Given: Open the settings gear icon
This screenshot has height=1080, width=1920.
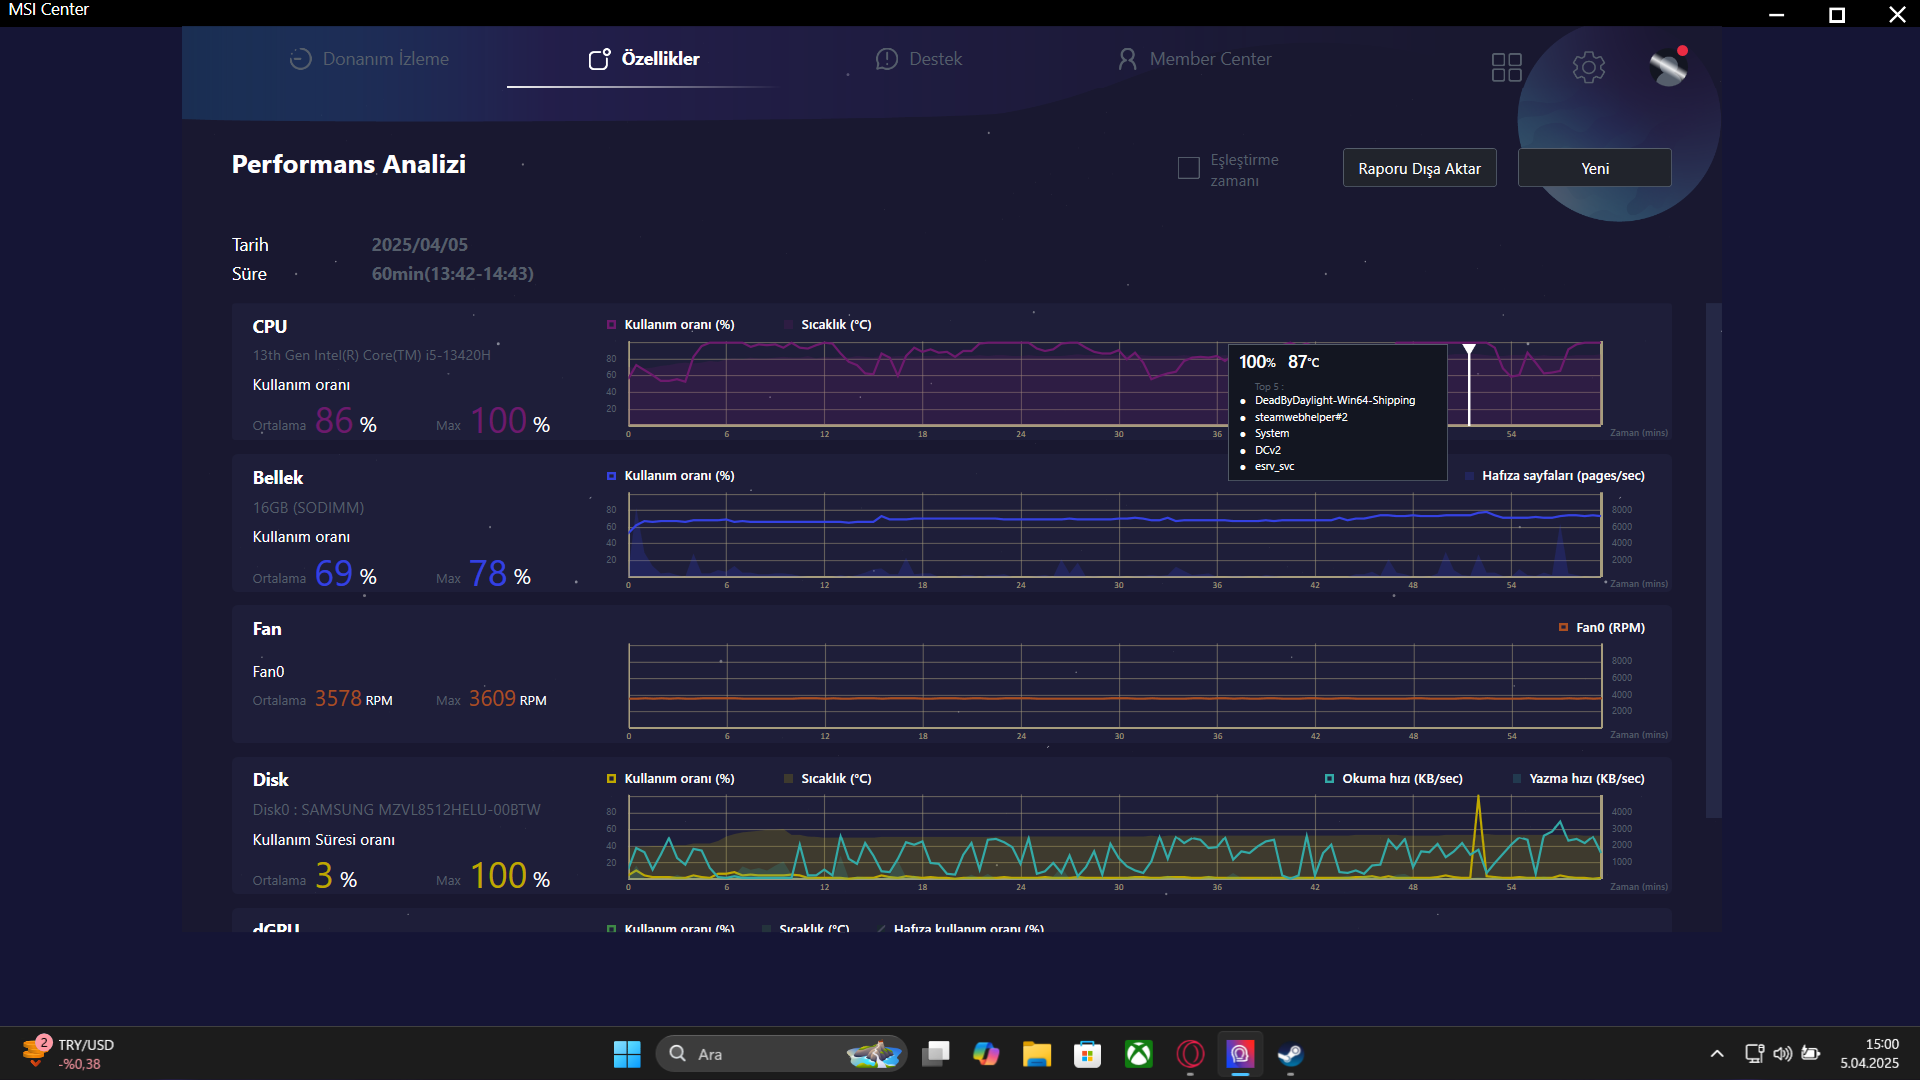Looking at the screenshot, I should pos(1588,67).
